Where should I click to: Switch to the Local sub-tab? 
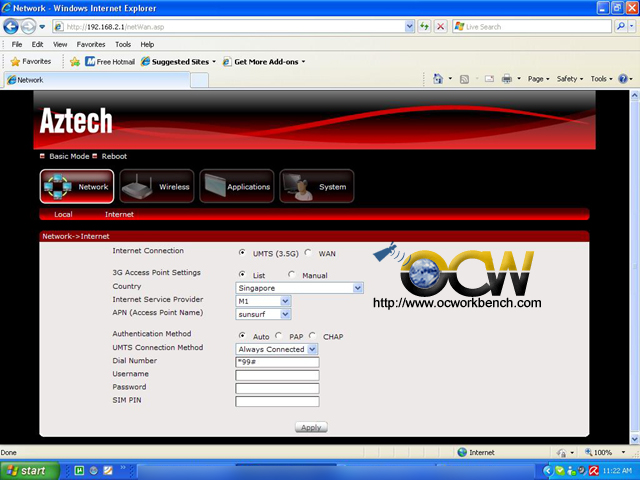tap(63, 214)
